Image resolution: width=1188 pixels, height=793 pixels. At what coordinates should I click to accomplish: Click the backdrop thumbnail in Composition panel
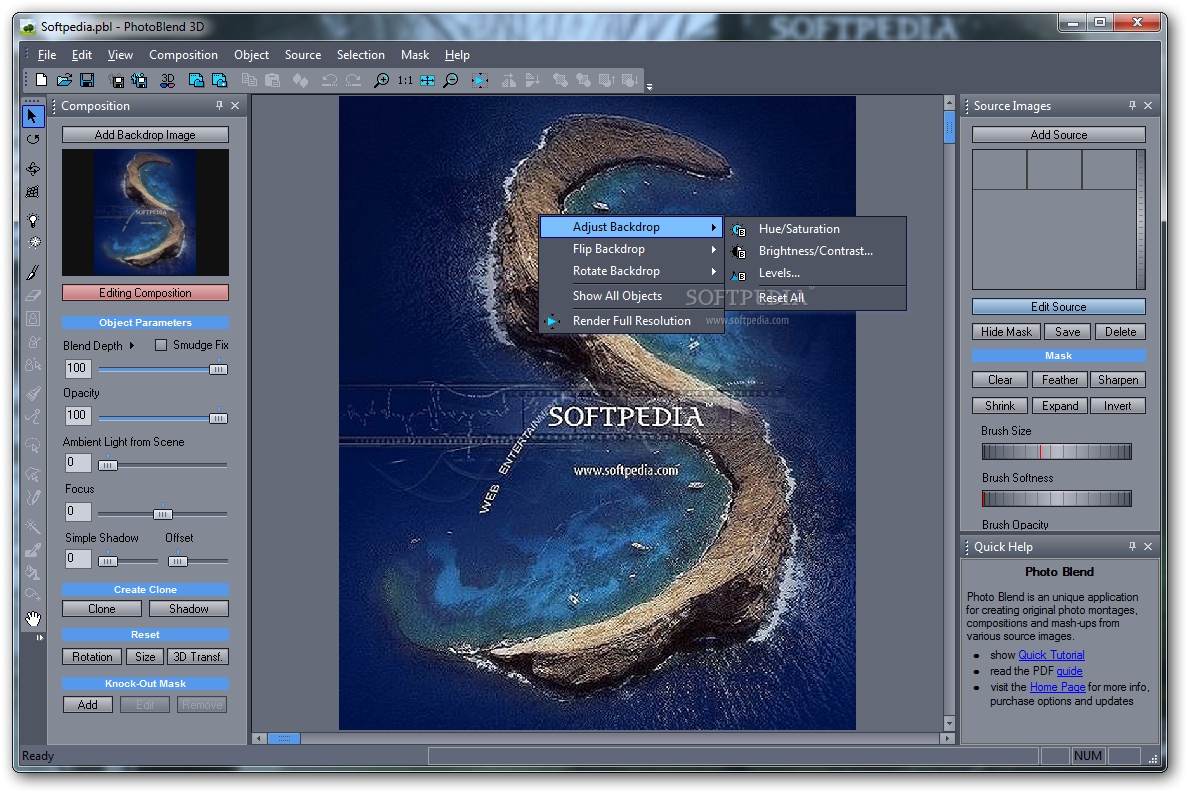click(x=145, y=212)
